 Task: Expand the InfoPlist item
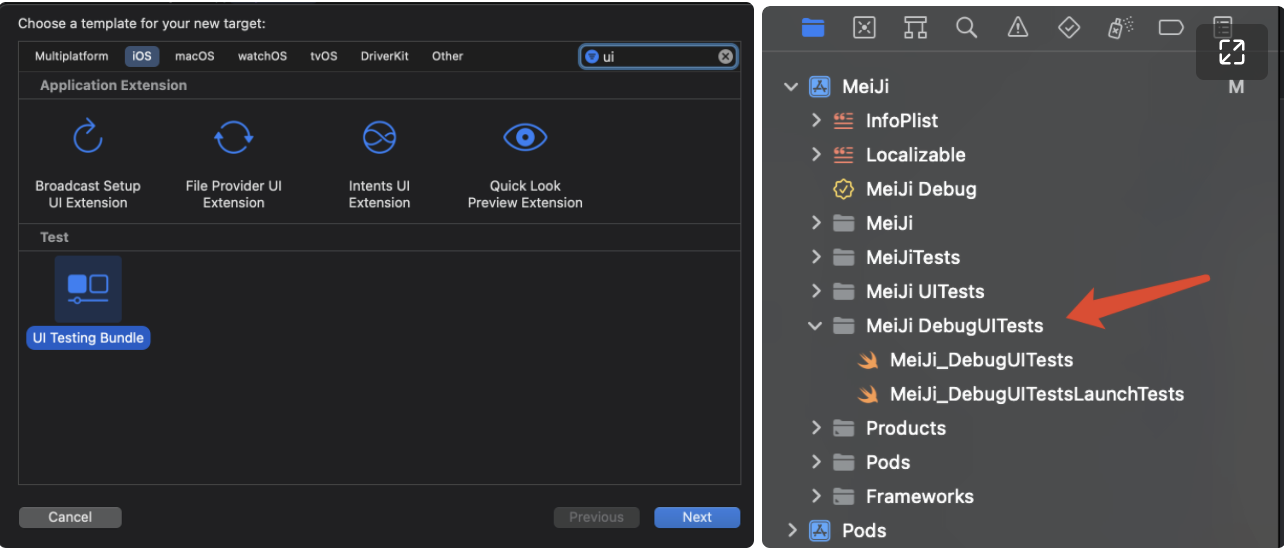pos(816,121)
